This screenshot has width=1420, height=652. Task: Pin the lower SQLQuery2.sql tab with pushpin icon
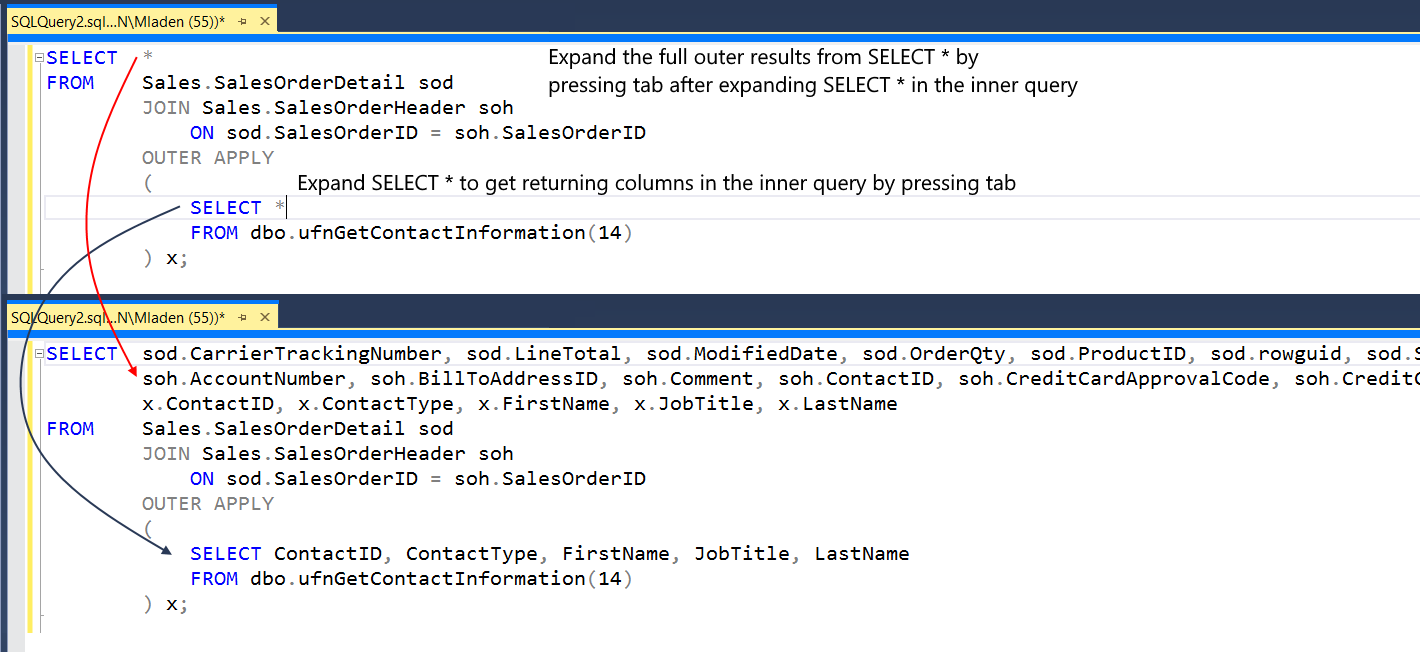242,317
